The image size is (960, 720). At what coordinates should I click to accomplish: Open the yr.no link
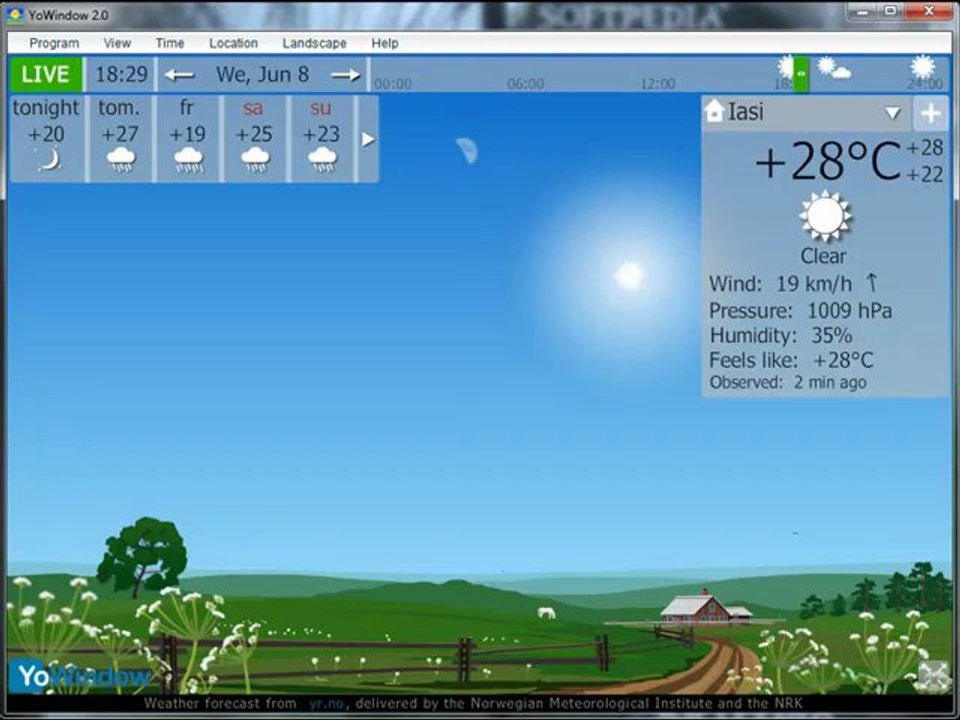pos(326,703)
